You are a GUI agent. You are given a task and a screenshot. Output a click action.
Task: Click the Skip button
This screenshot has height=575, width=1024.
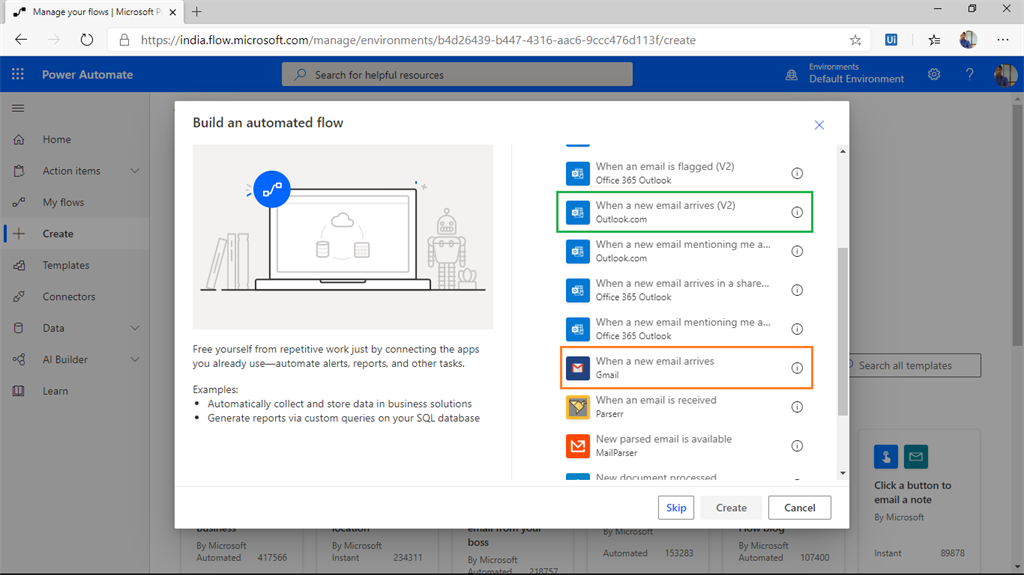676,508
